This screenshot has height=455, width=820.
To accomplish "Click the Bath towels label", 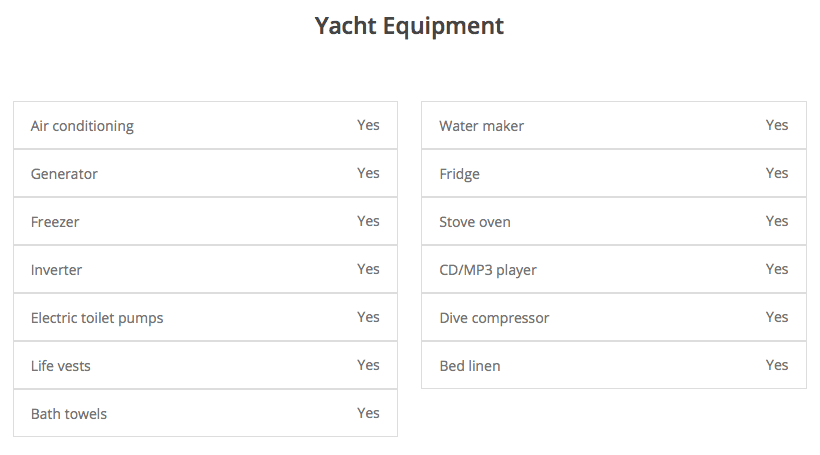I will click(x=69, y=414).
